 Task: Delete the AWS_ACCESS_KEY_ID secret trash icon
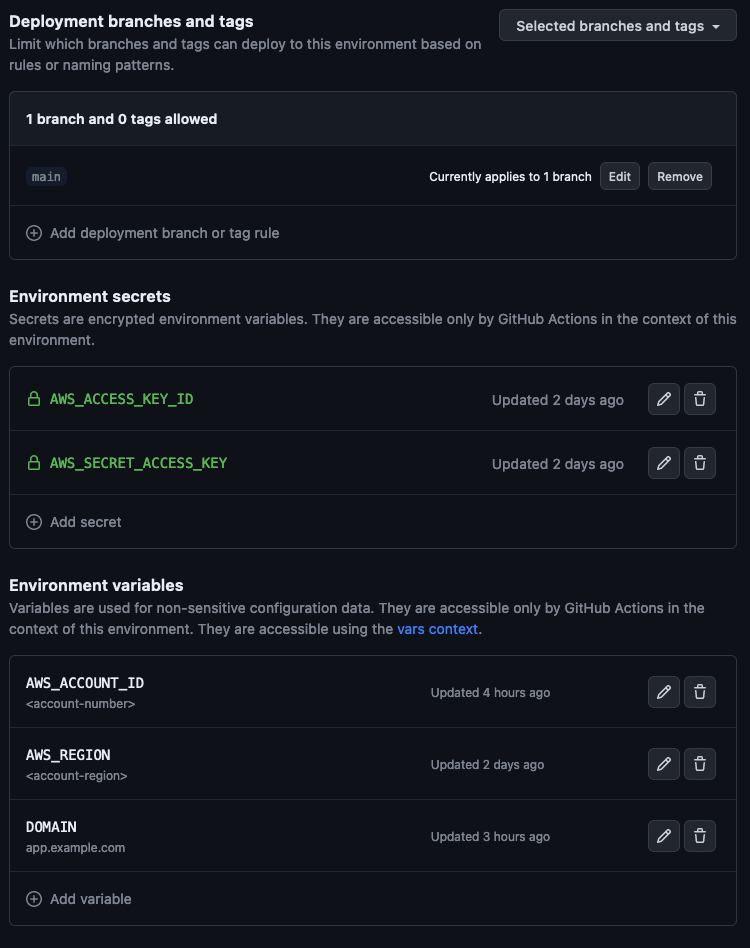(700, 399)
